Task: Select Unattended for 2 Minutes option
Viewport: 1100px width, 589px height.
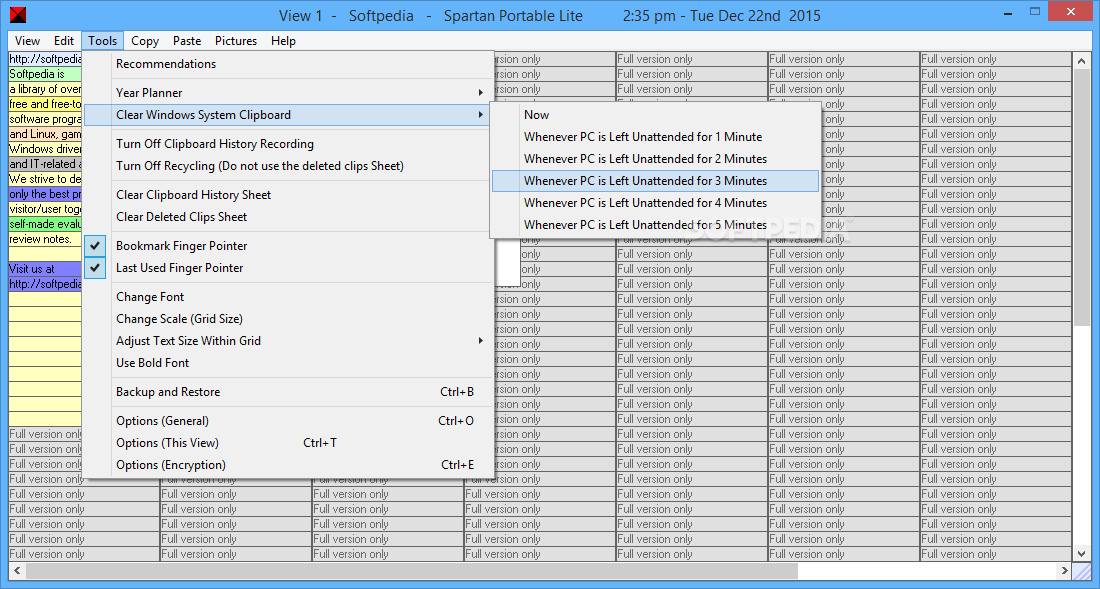Action: click(655, 158)
